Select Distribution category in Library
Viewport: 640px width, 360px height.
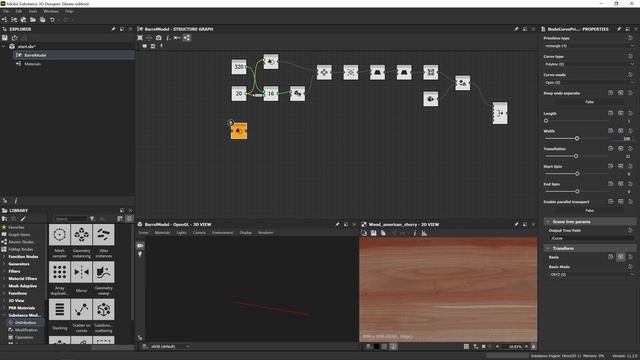(x=25, y=322)
